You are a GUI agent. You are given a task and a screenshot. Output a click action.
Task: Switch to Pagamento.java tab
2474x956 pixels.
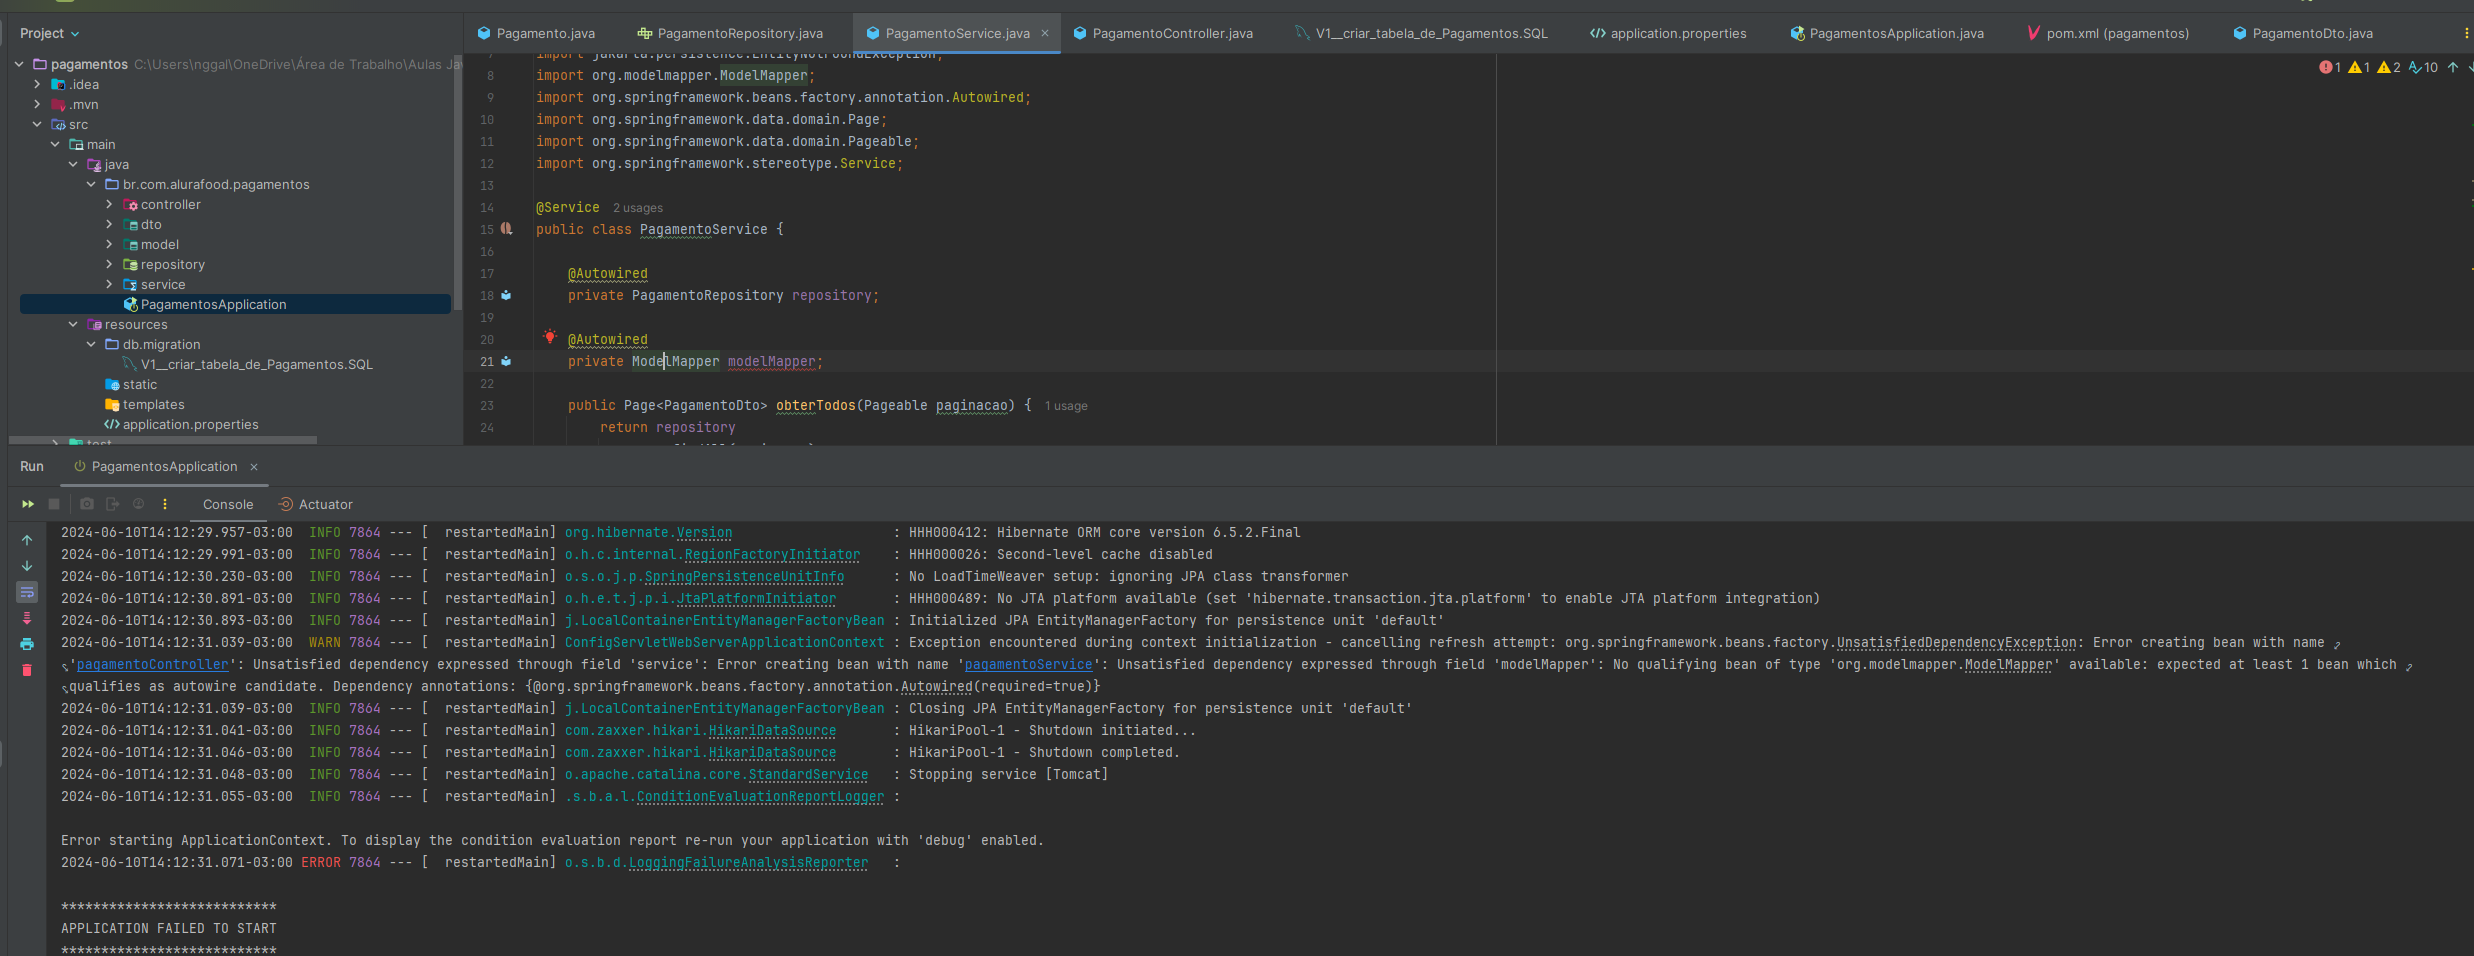(536, 33)
